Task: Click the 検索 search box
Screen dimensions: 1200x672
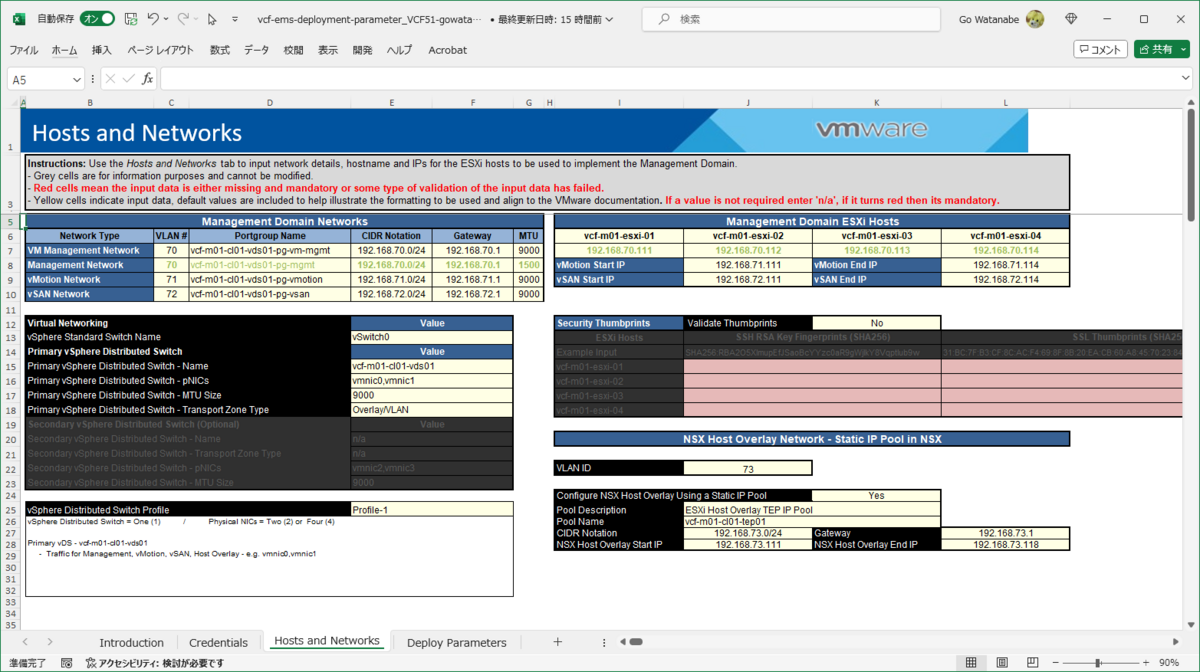Action: click(x=791, y=19)
